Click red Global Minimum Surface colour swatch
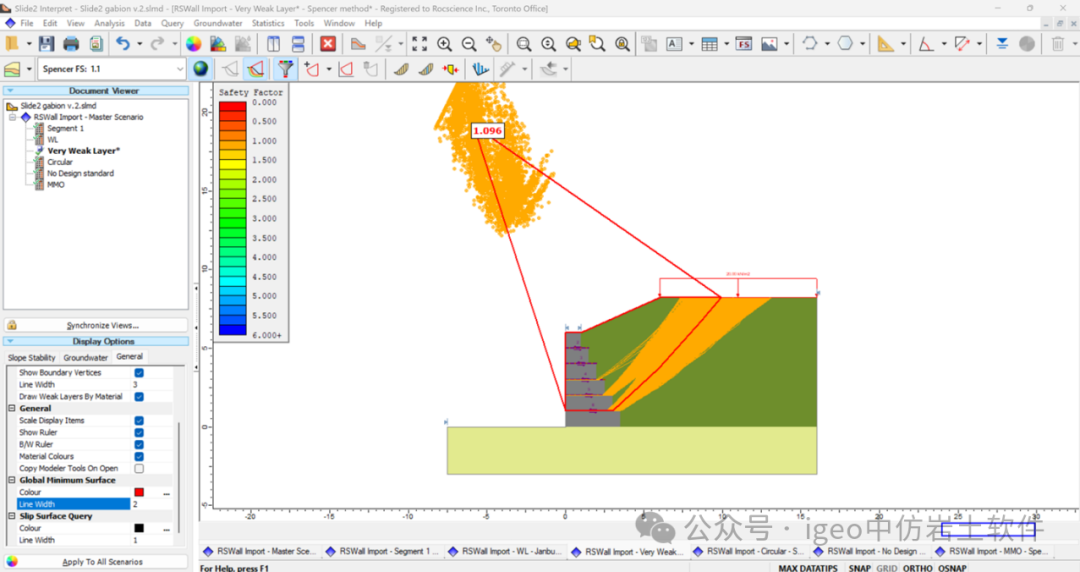This screenshot has height=572, width=1080. [x=139, y=493]
